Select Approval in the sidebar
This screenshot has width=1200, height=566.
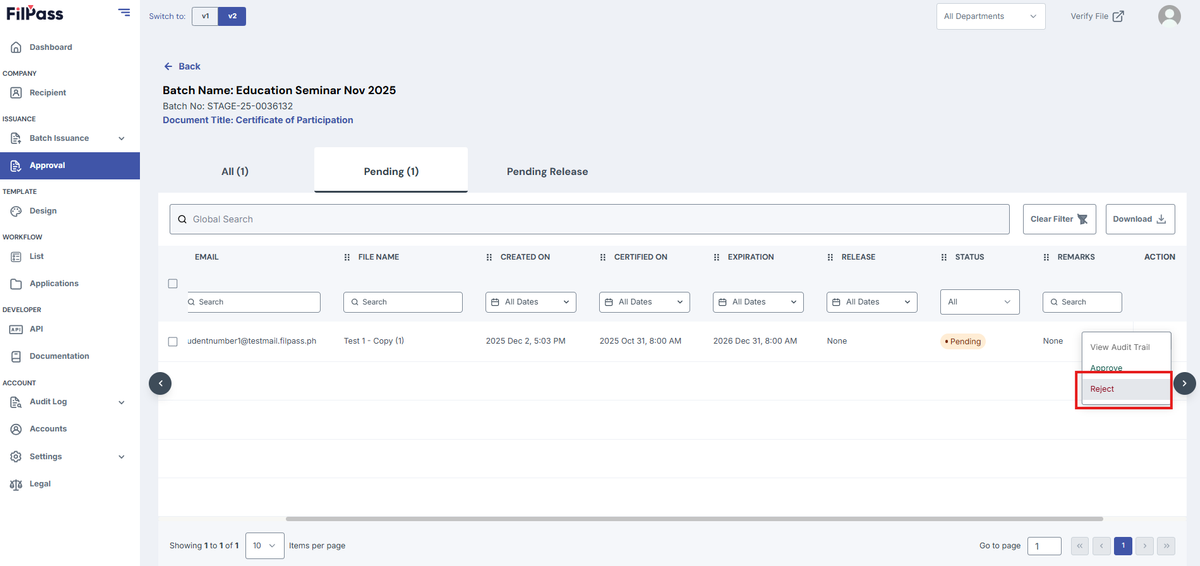70,166
